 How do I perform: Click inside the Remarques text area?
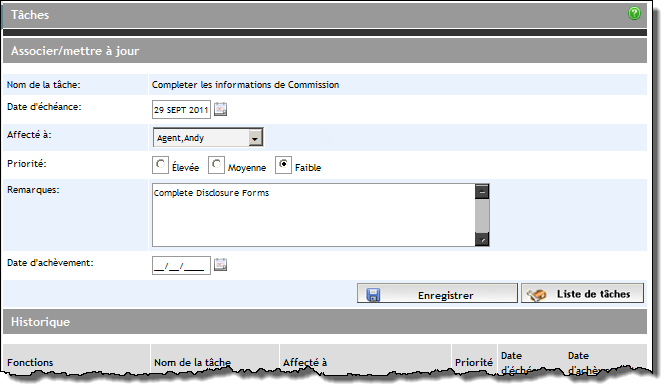click(x=314, y=215)
